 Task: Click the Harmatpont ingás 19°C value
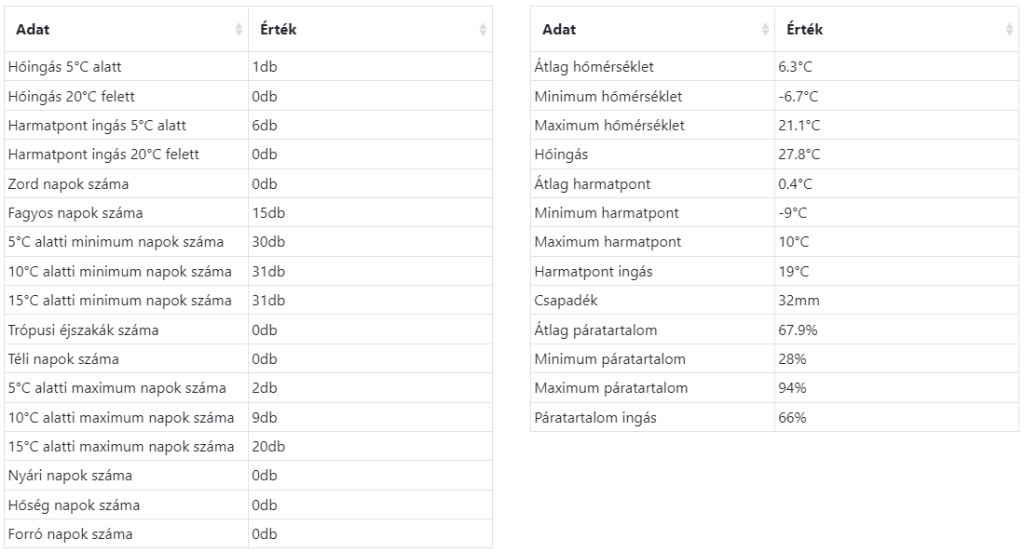pyautogui.click(x=795, y=272)
